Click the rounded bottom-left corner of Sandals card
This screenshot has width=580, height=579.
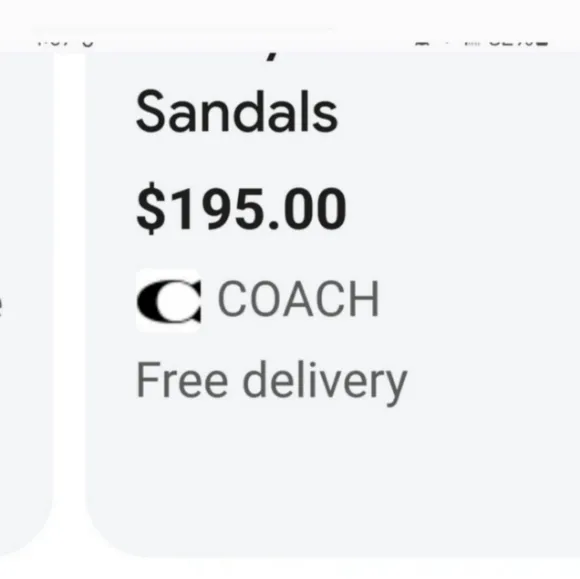[107, 536]
